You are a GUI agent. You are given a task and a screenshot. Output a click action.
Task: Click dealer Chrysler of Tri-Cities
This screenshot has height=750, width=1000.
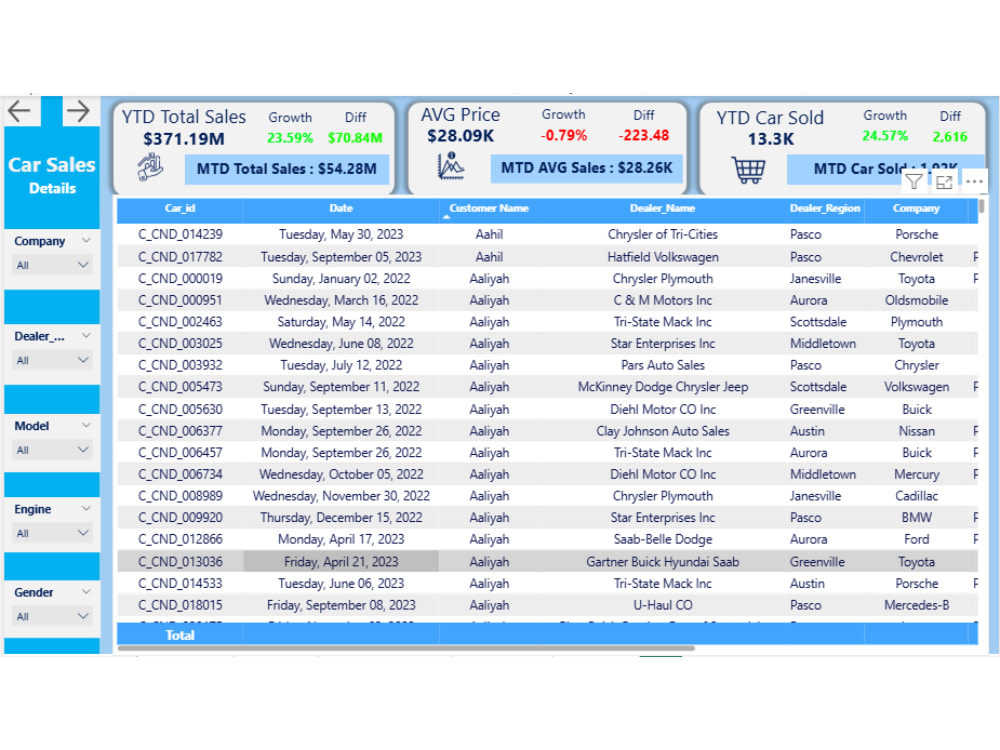pyautogui.click(x=663, y=234)
